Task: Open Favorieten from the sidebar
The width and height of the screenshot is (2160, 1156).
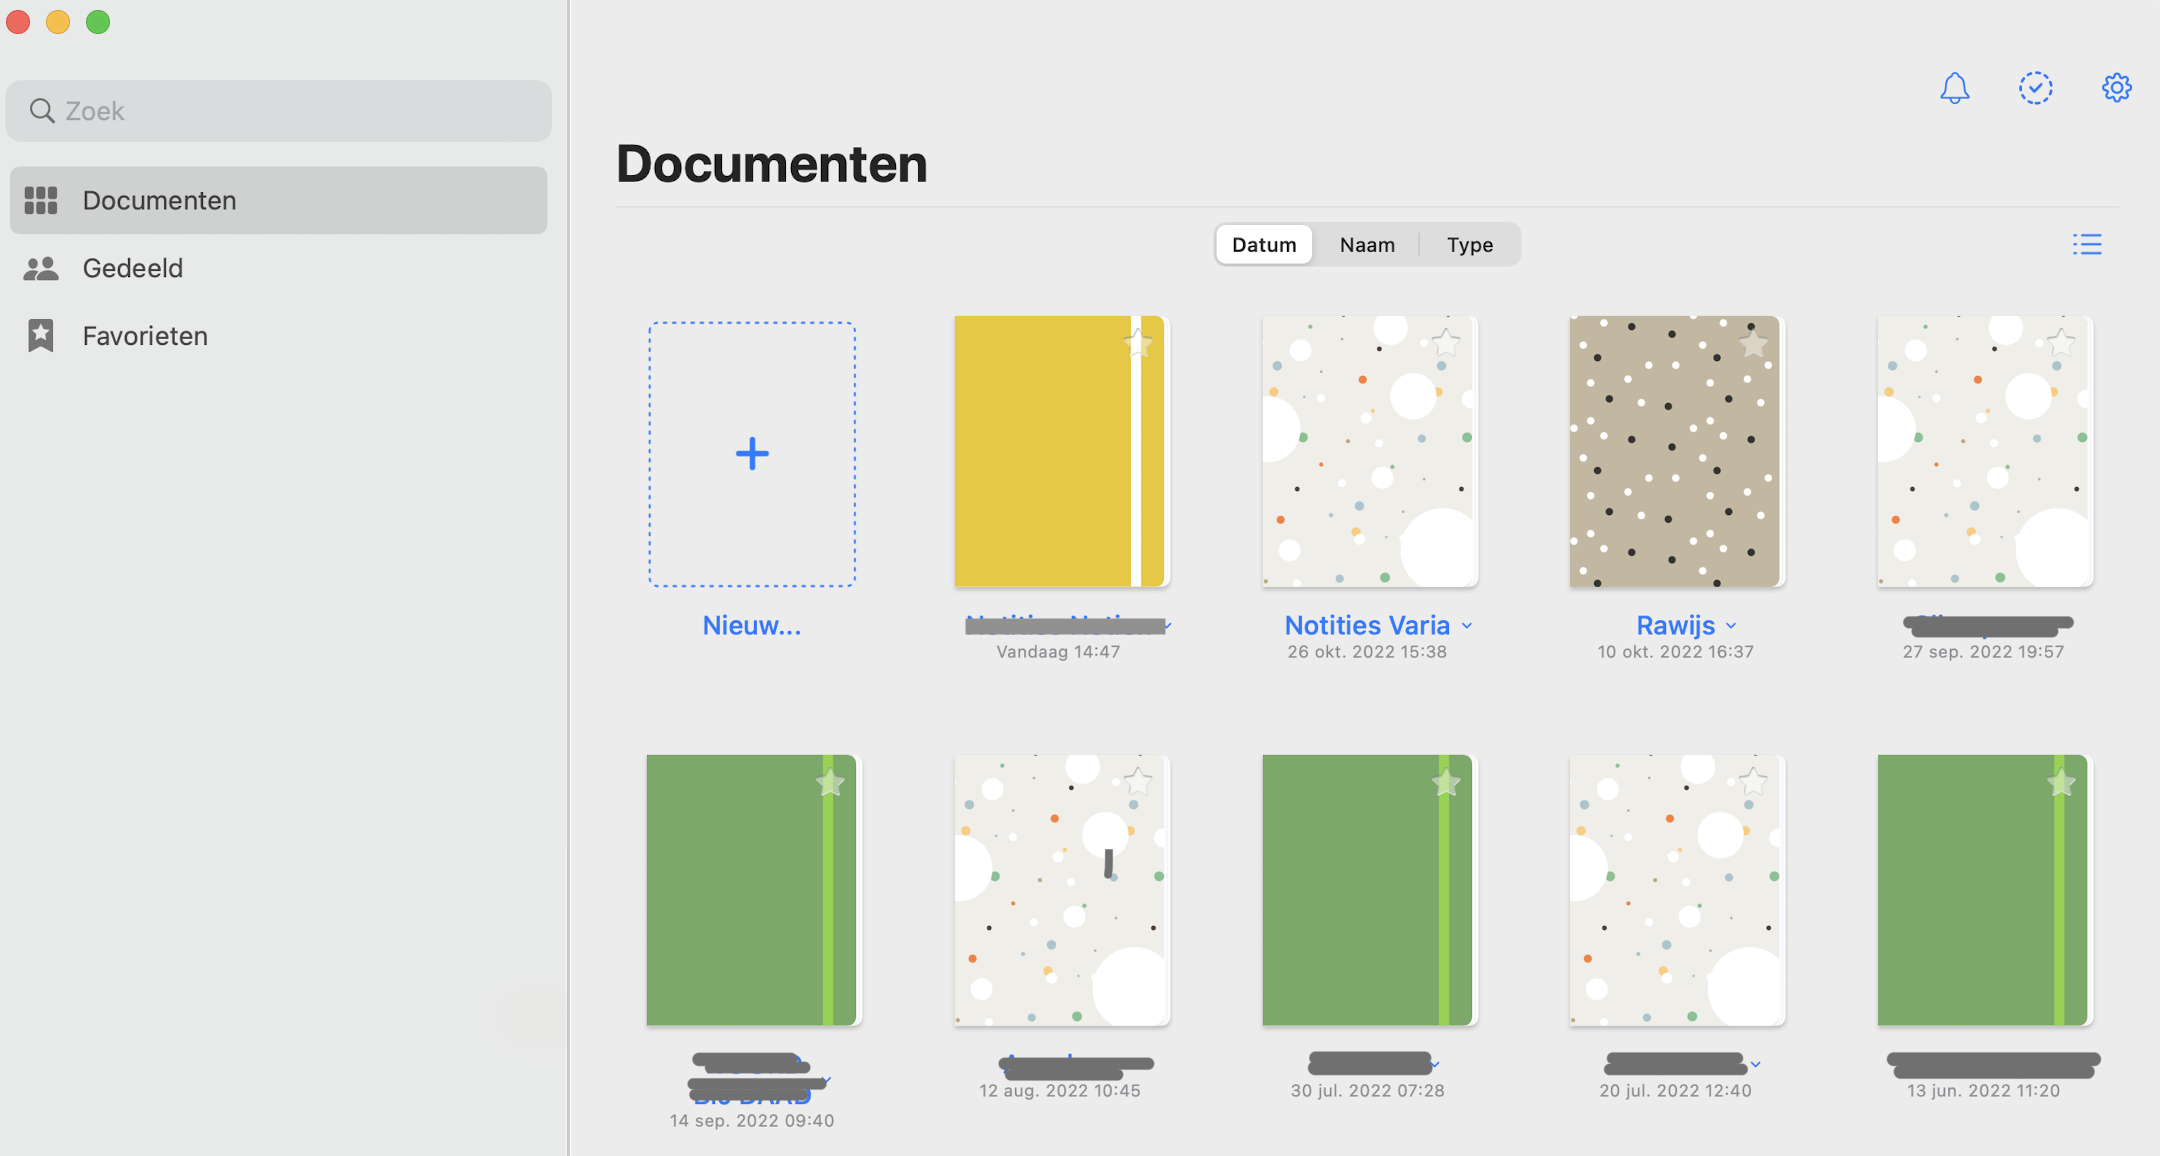Action: coord(144,335)
